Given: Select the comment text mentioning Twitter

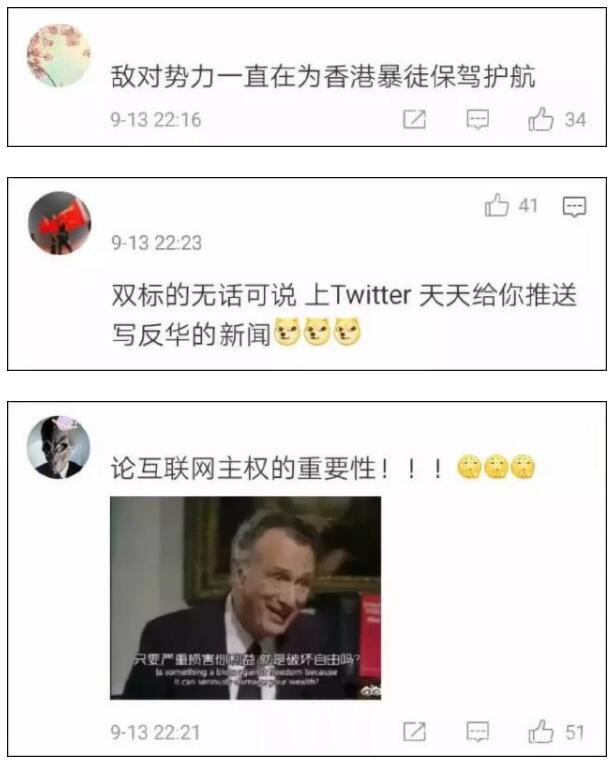Looking at the screenshot, I should click(343, 314).
